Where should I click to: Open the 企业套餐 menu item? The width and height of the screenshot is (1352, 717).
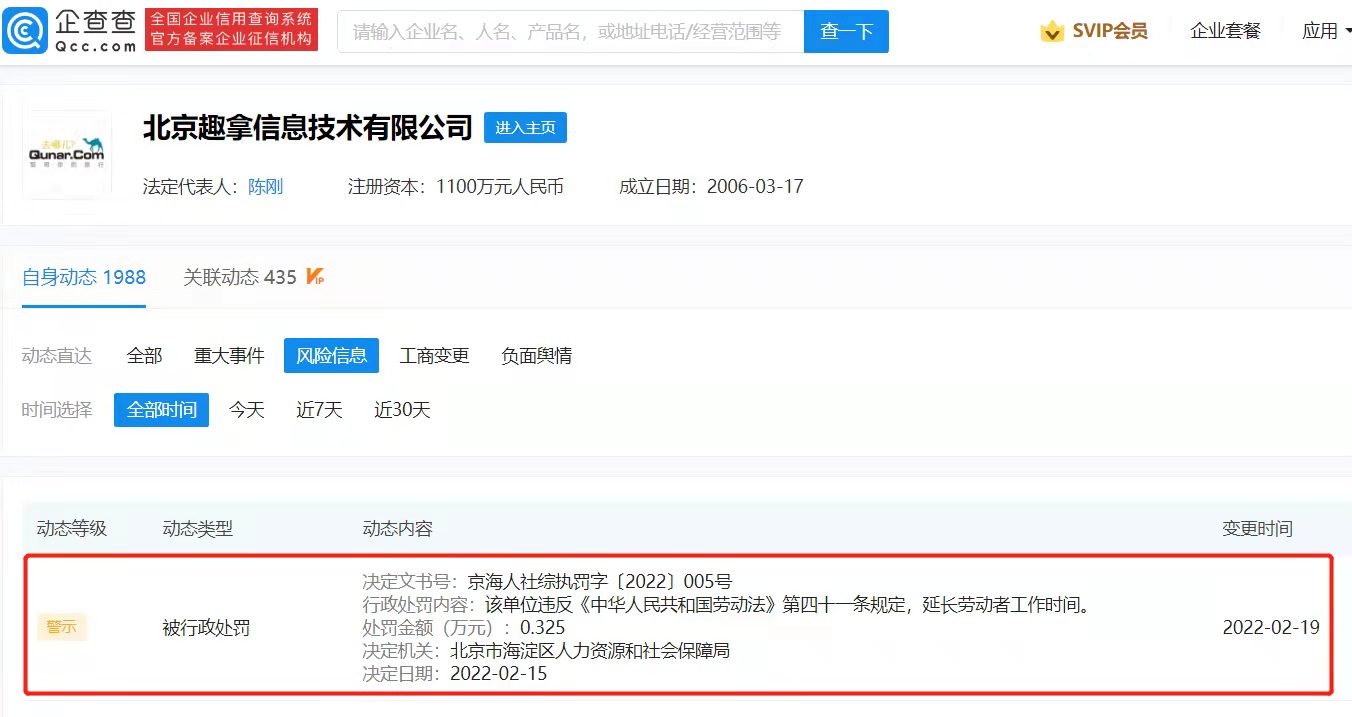tap(1225, 32)
